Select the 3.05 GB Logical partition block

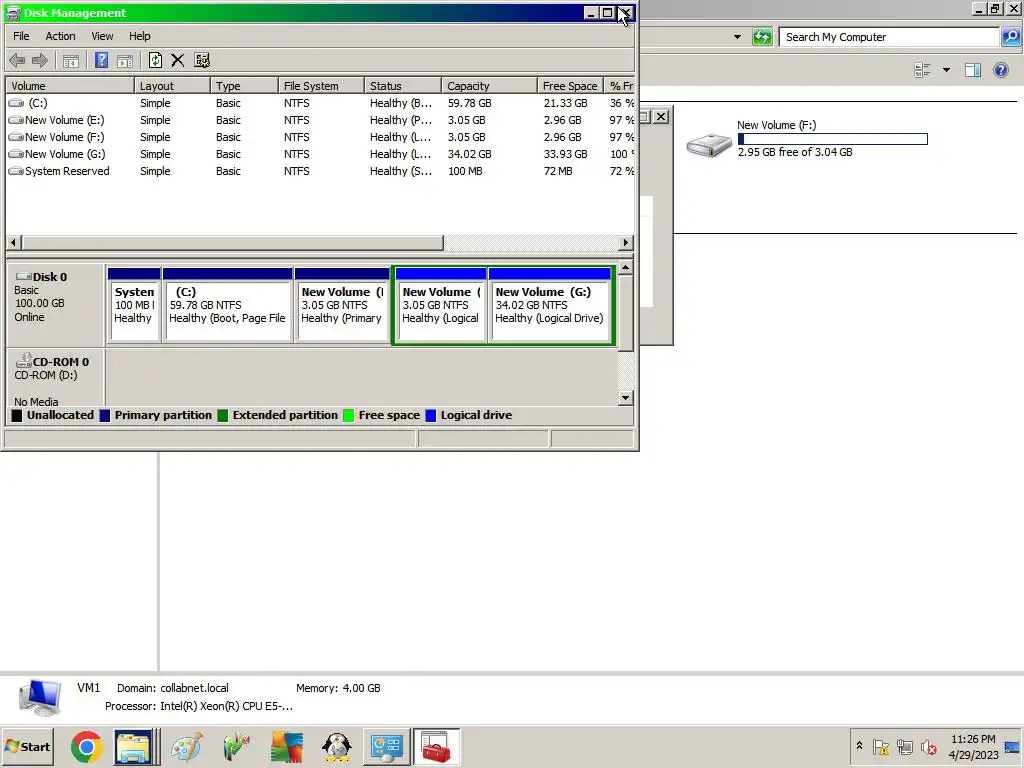tap(441, 305)
